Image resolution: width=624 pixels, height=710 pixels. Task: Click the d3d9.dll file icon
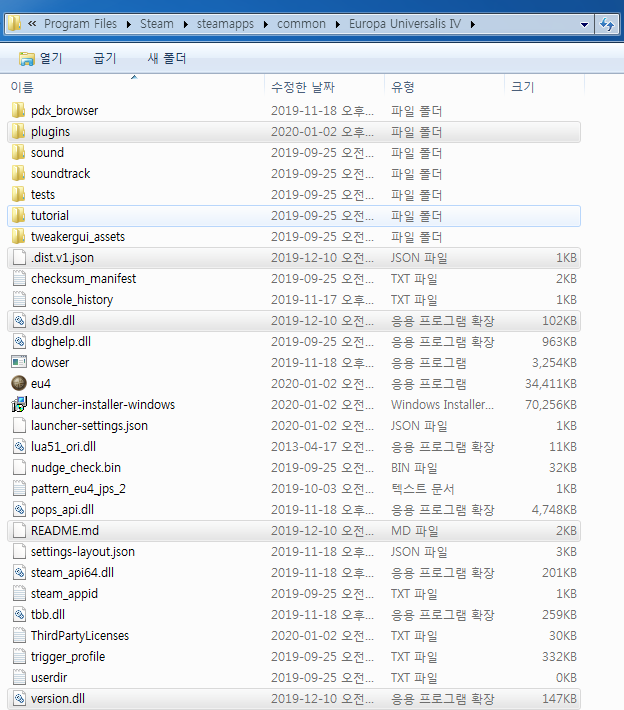19,321
